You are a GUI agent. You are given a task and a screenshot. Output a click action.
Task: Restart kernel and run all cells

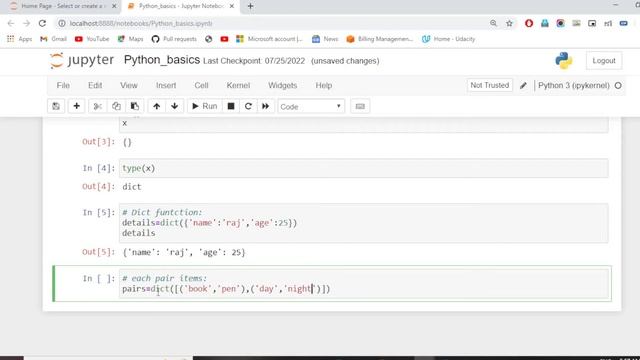(265, 106)
